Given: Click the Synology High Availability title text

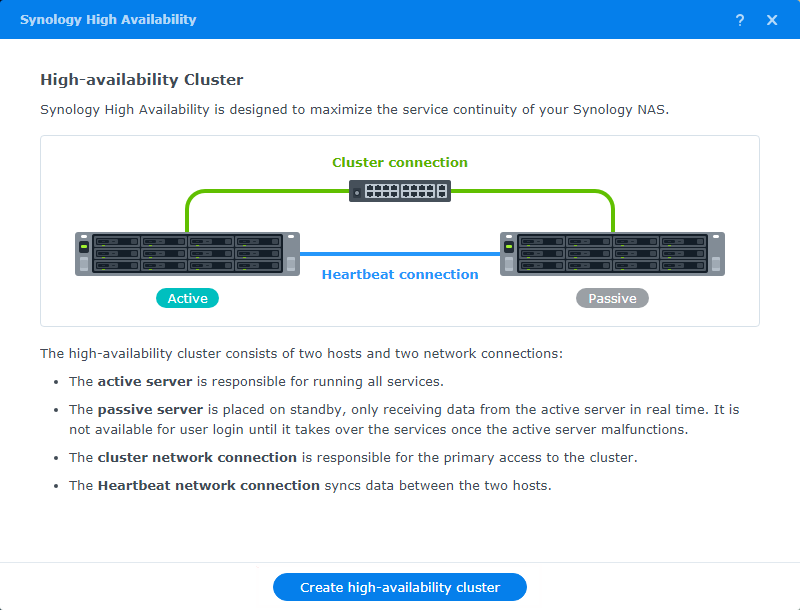Looking at the screenshot, I should (x=108, y=20).
